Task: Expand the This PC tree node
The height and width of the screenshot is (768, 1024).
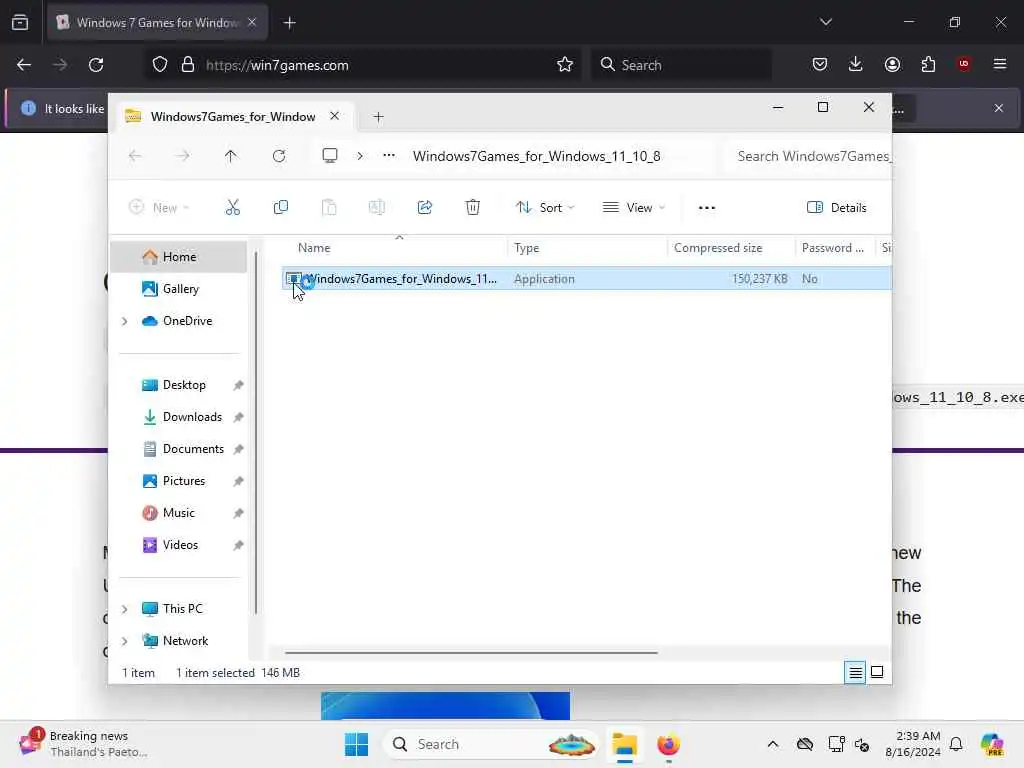Action: tap(125, 609)
